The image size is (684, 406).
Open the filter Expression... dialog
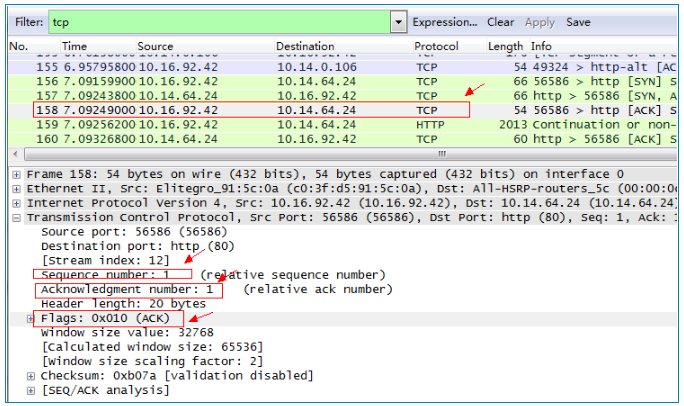(x=445, y=22)
